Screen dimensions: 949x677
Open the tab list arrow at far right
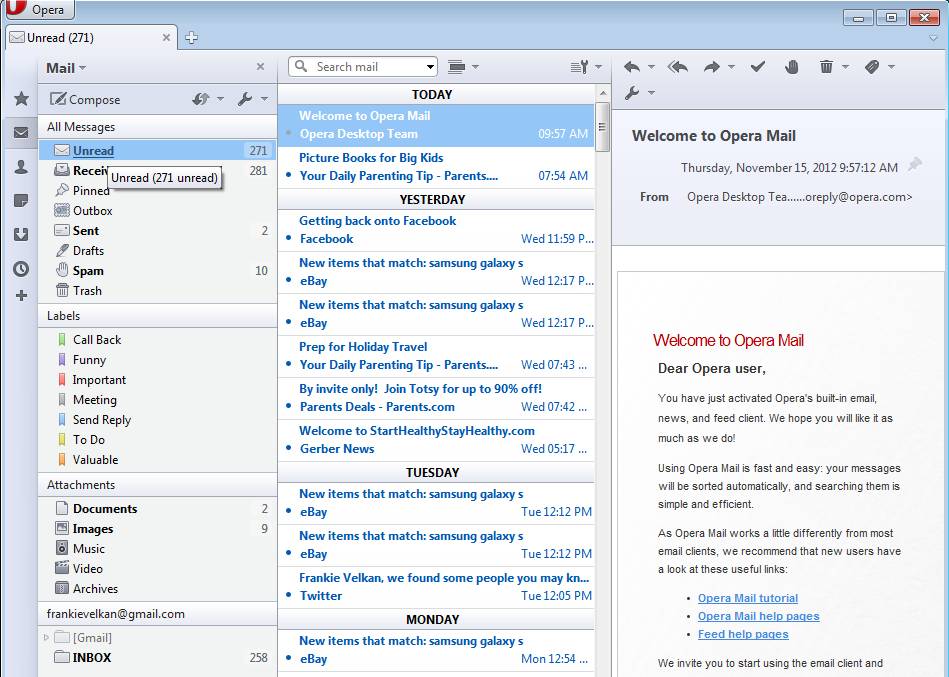pyautogui.click(x=933, y=38)
